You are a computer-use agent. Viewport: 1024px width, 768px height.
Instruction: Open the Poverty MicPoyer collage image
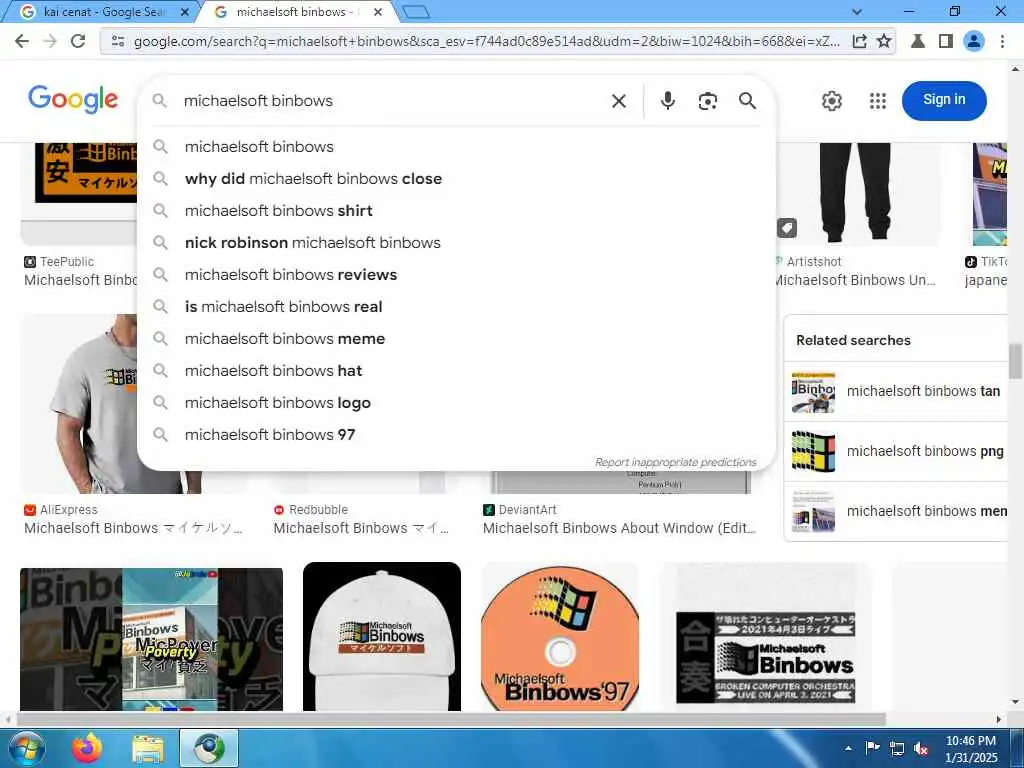pos(152,639)
